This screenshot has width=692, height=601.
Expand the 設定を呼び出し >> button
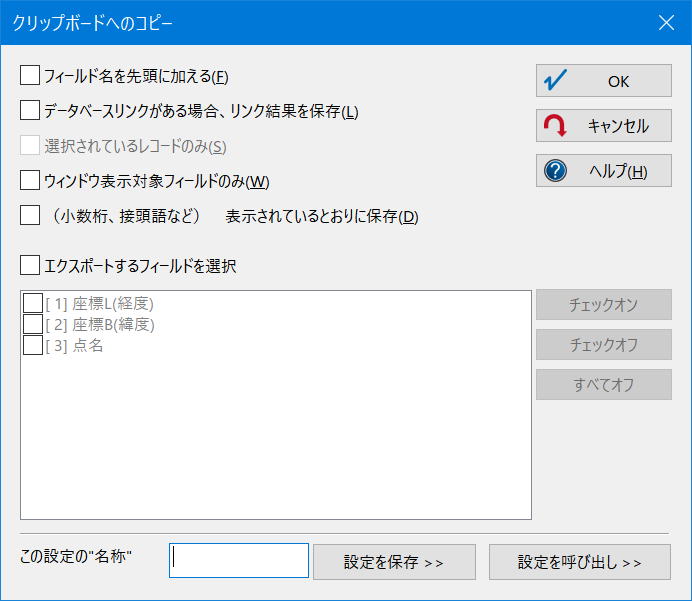point(579,562)
